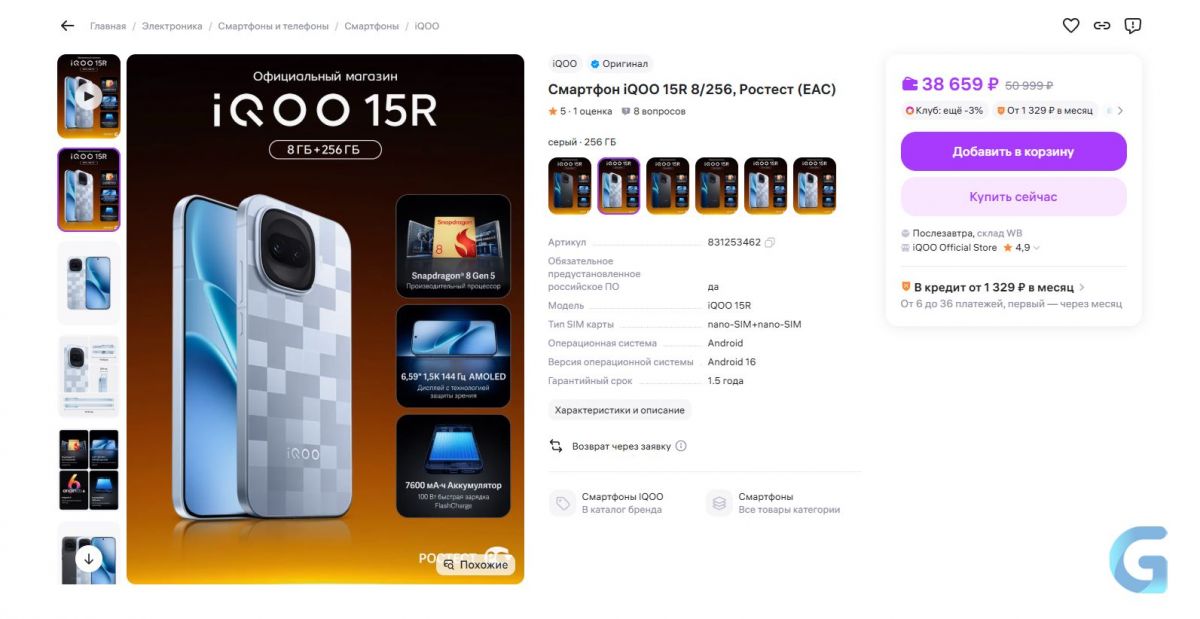Play the product video thumbnail
Screen dimensions: 1200x619
[x=89, y=96]
